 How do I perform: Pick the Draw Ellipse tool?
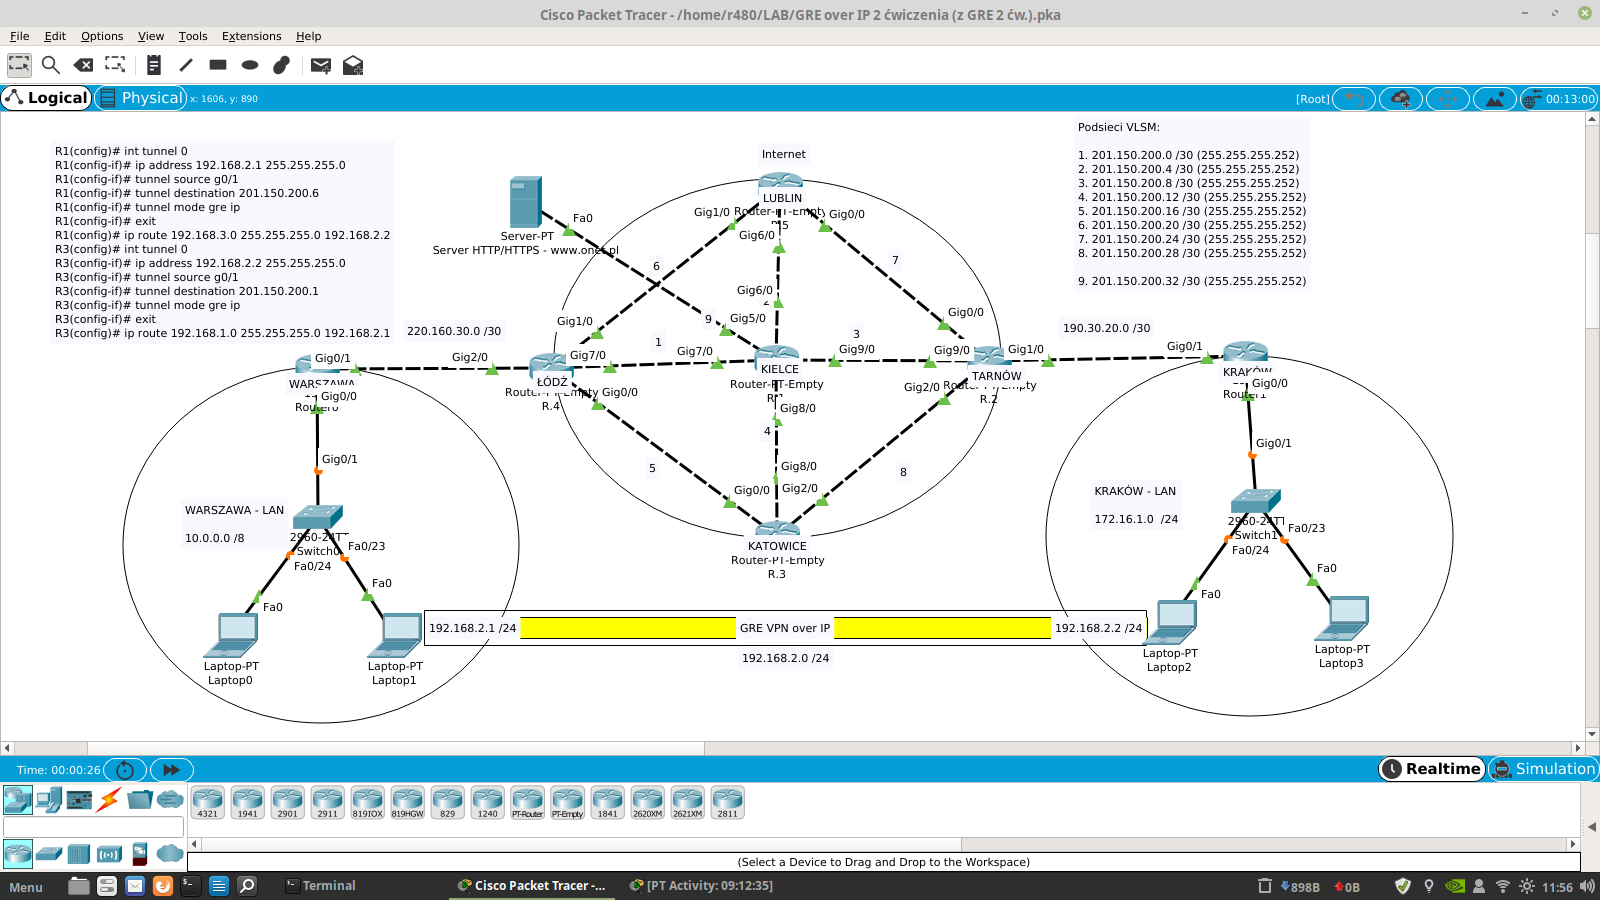coord(250,65)
